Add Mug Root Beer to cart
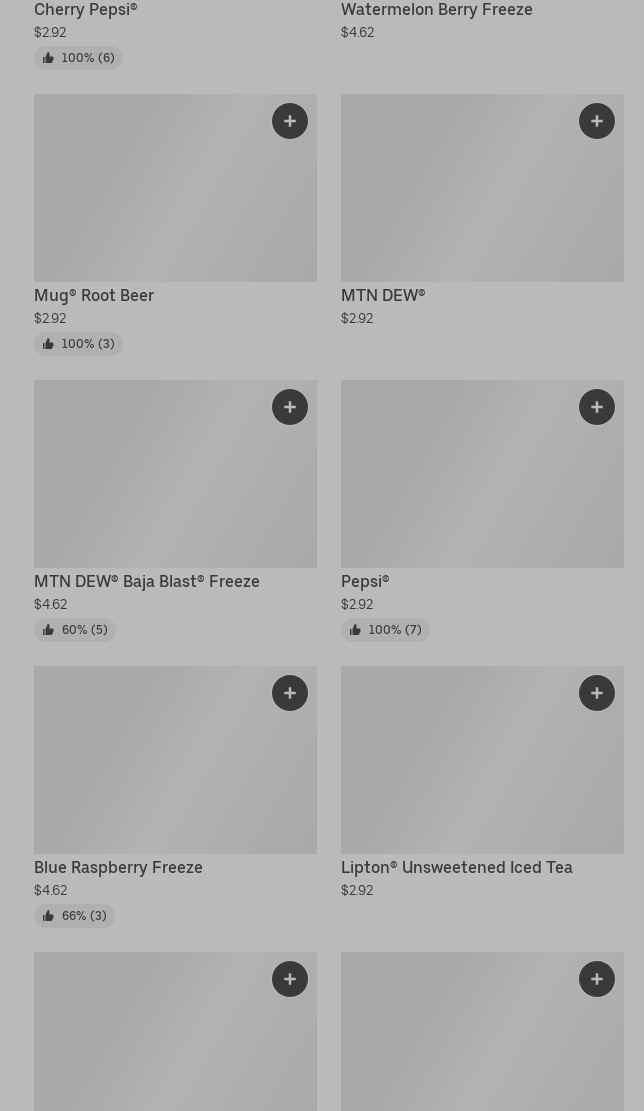The width and height of the screenshot is (644, 1111). [x=290, y=121]
